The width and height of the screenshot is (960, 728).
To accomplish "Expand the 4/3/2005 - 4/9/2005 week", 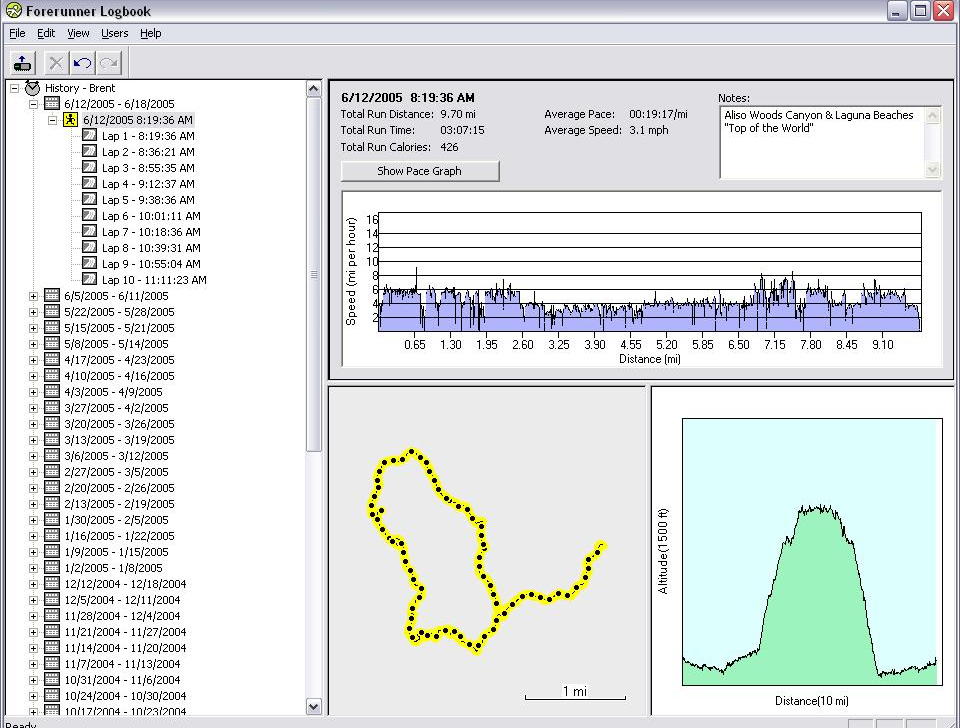I will (34, 392).
